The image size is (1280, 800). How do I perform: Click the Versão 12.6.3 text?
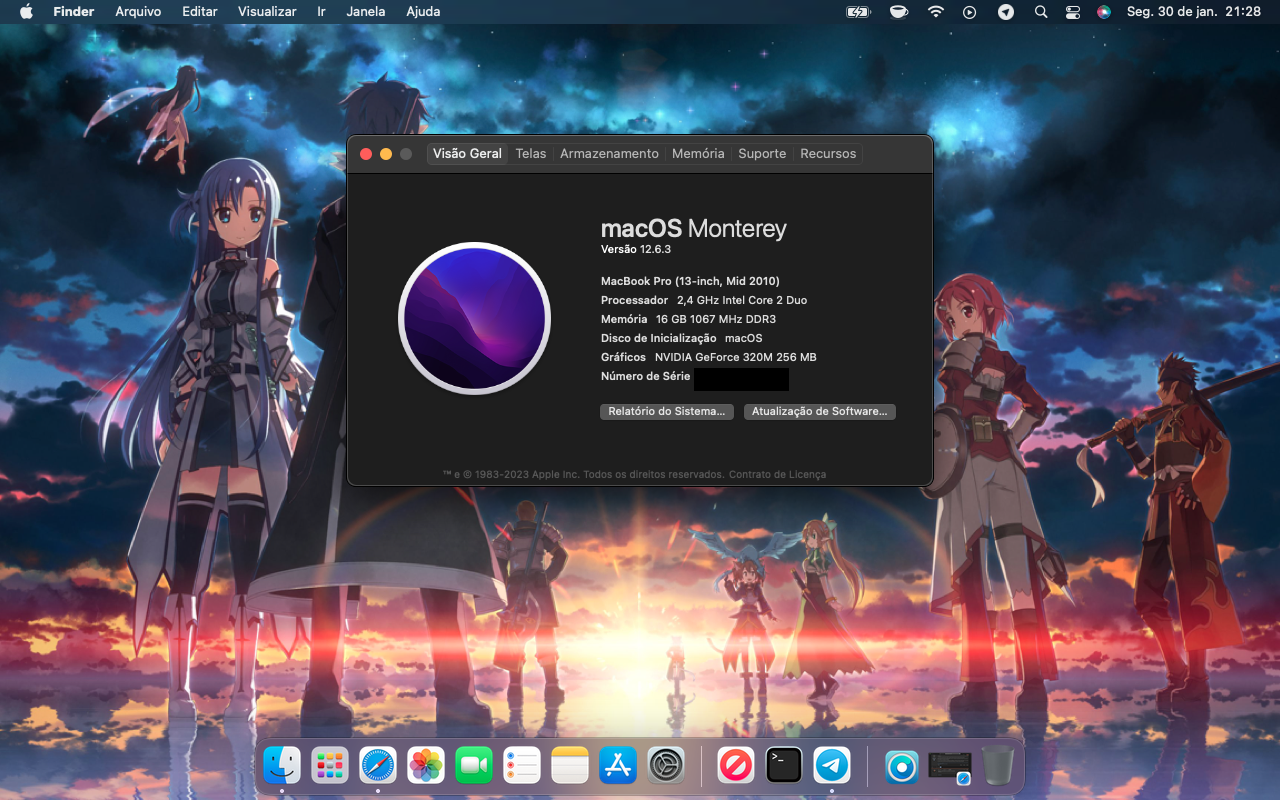(x=636, y=249)
